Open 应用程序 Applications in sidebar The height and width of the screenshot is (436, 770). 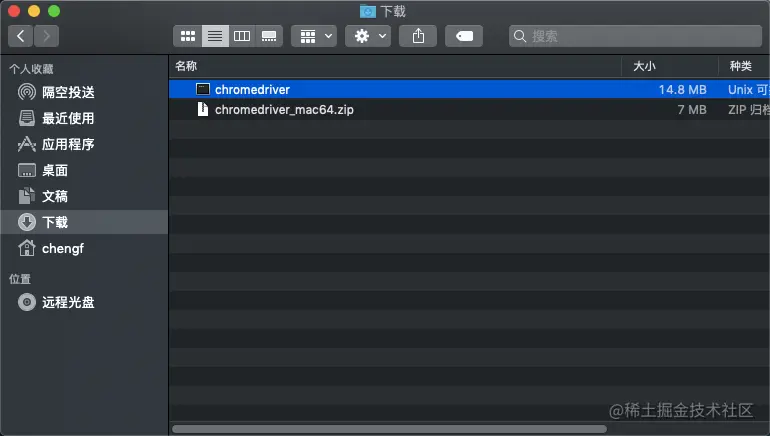tap(84, 144)
